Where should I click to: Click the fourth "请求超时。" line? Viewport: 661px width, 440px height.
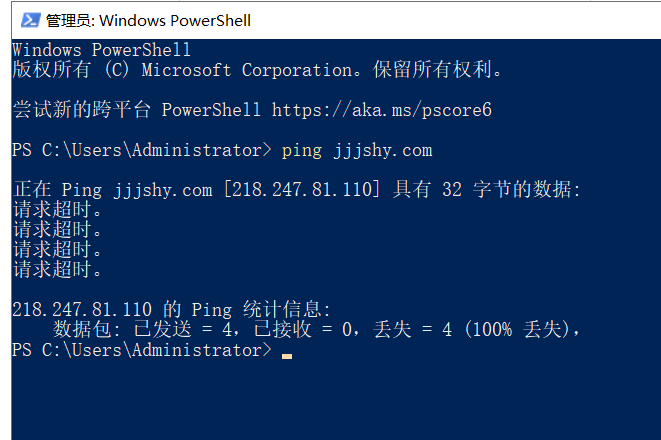[58, 270]
